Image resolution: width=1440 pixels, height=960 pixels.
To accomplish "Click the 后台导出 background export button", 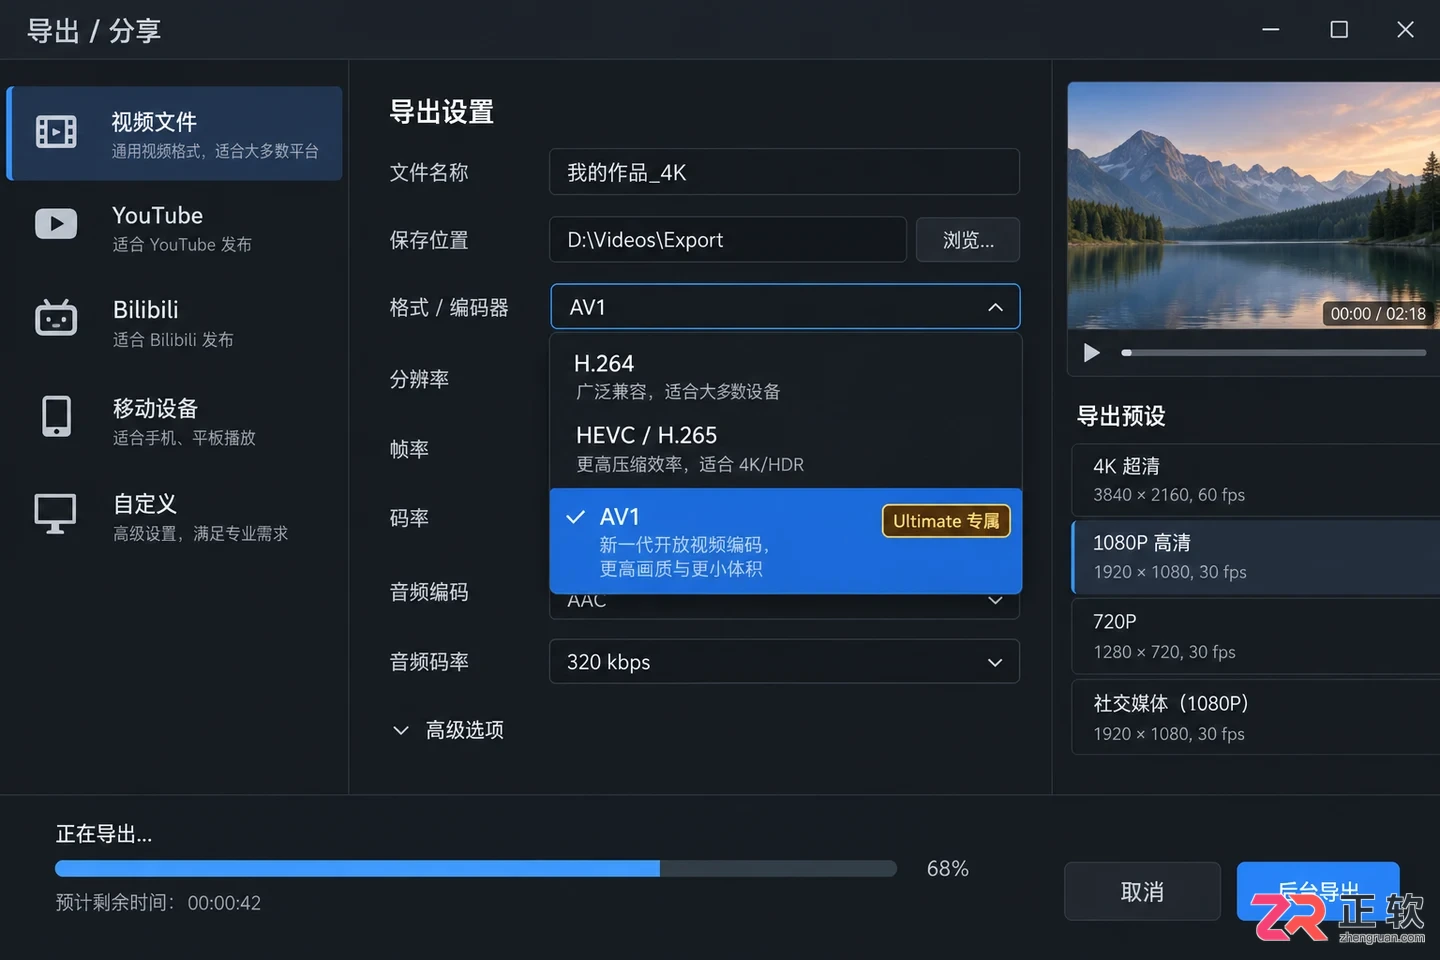I will [1318, 891].
